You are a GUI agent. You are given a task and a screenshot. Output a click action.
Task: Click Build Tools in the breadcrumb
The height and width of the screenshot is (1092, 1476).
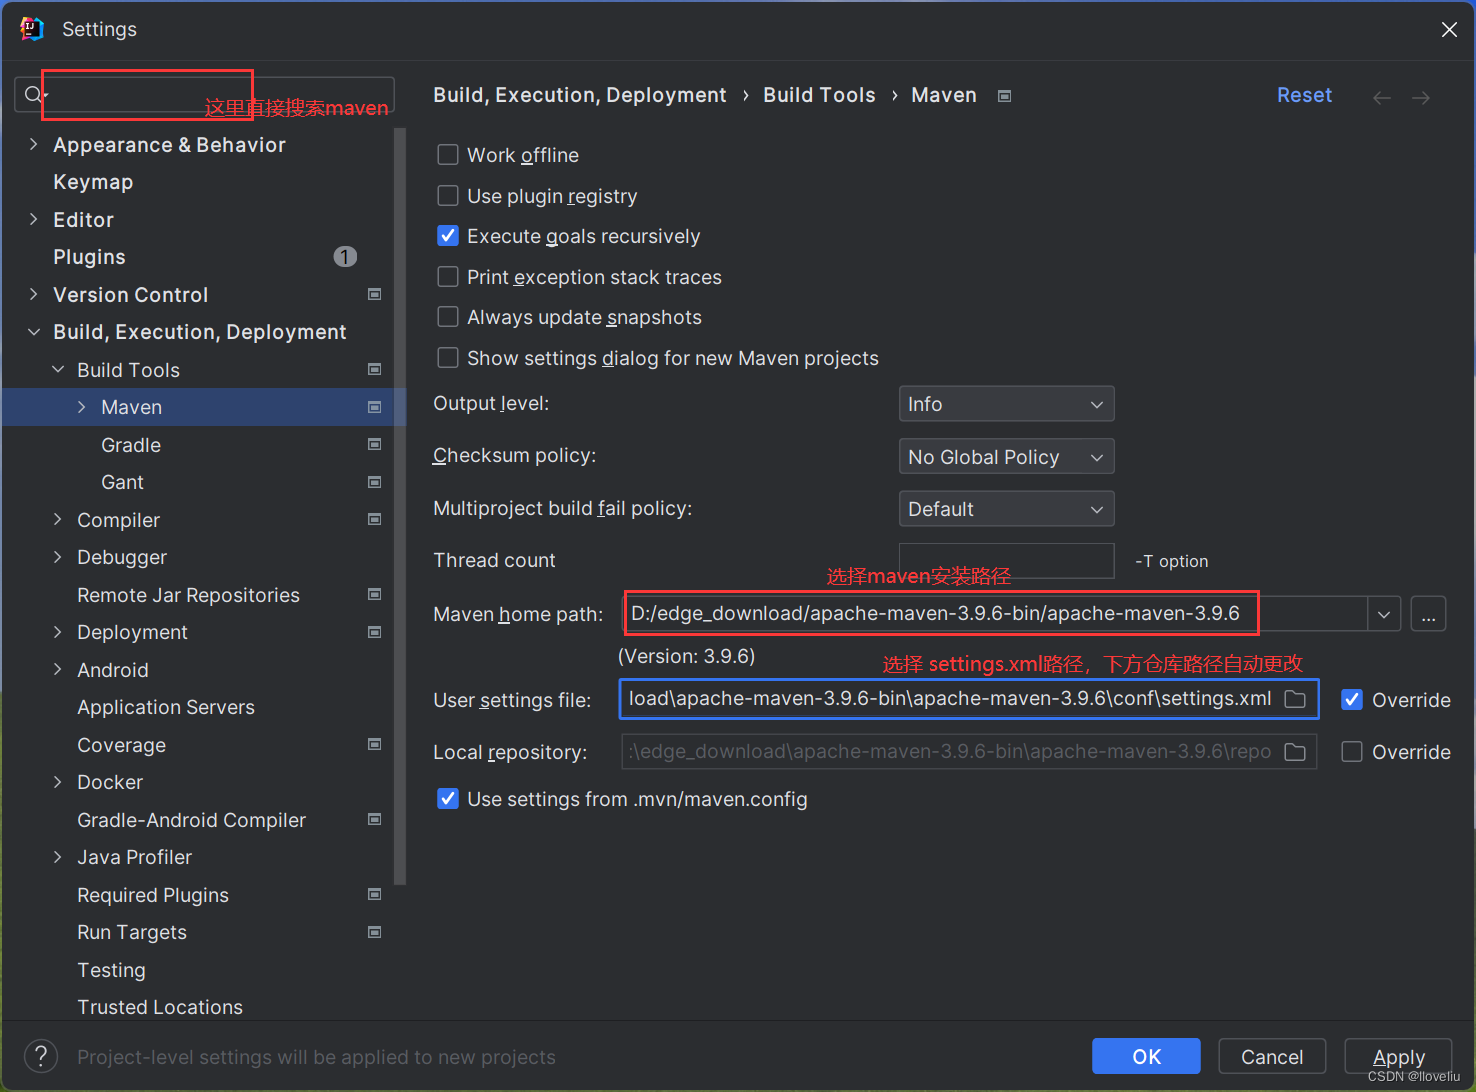(x=819, y=95)
